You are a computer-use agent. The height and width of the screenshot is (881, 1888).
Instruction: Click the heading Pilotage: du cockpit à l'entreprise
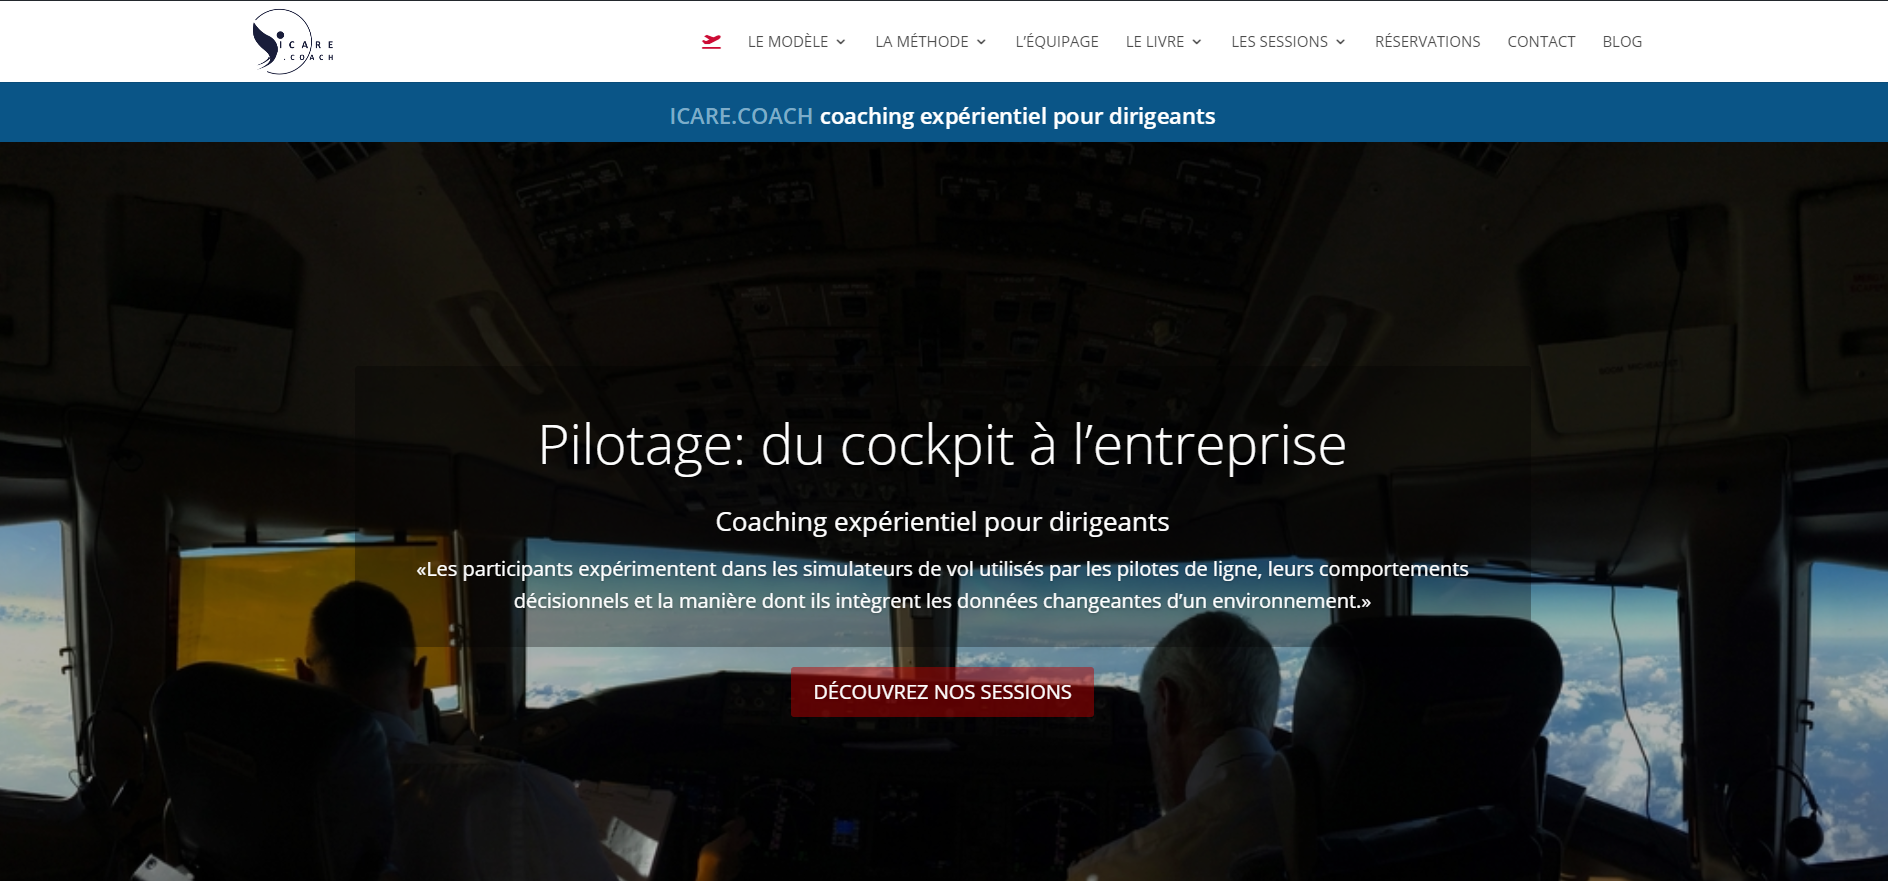pos(942,445)
